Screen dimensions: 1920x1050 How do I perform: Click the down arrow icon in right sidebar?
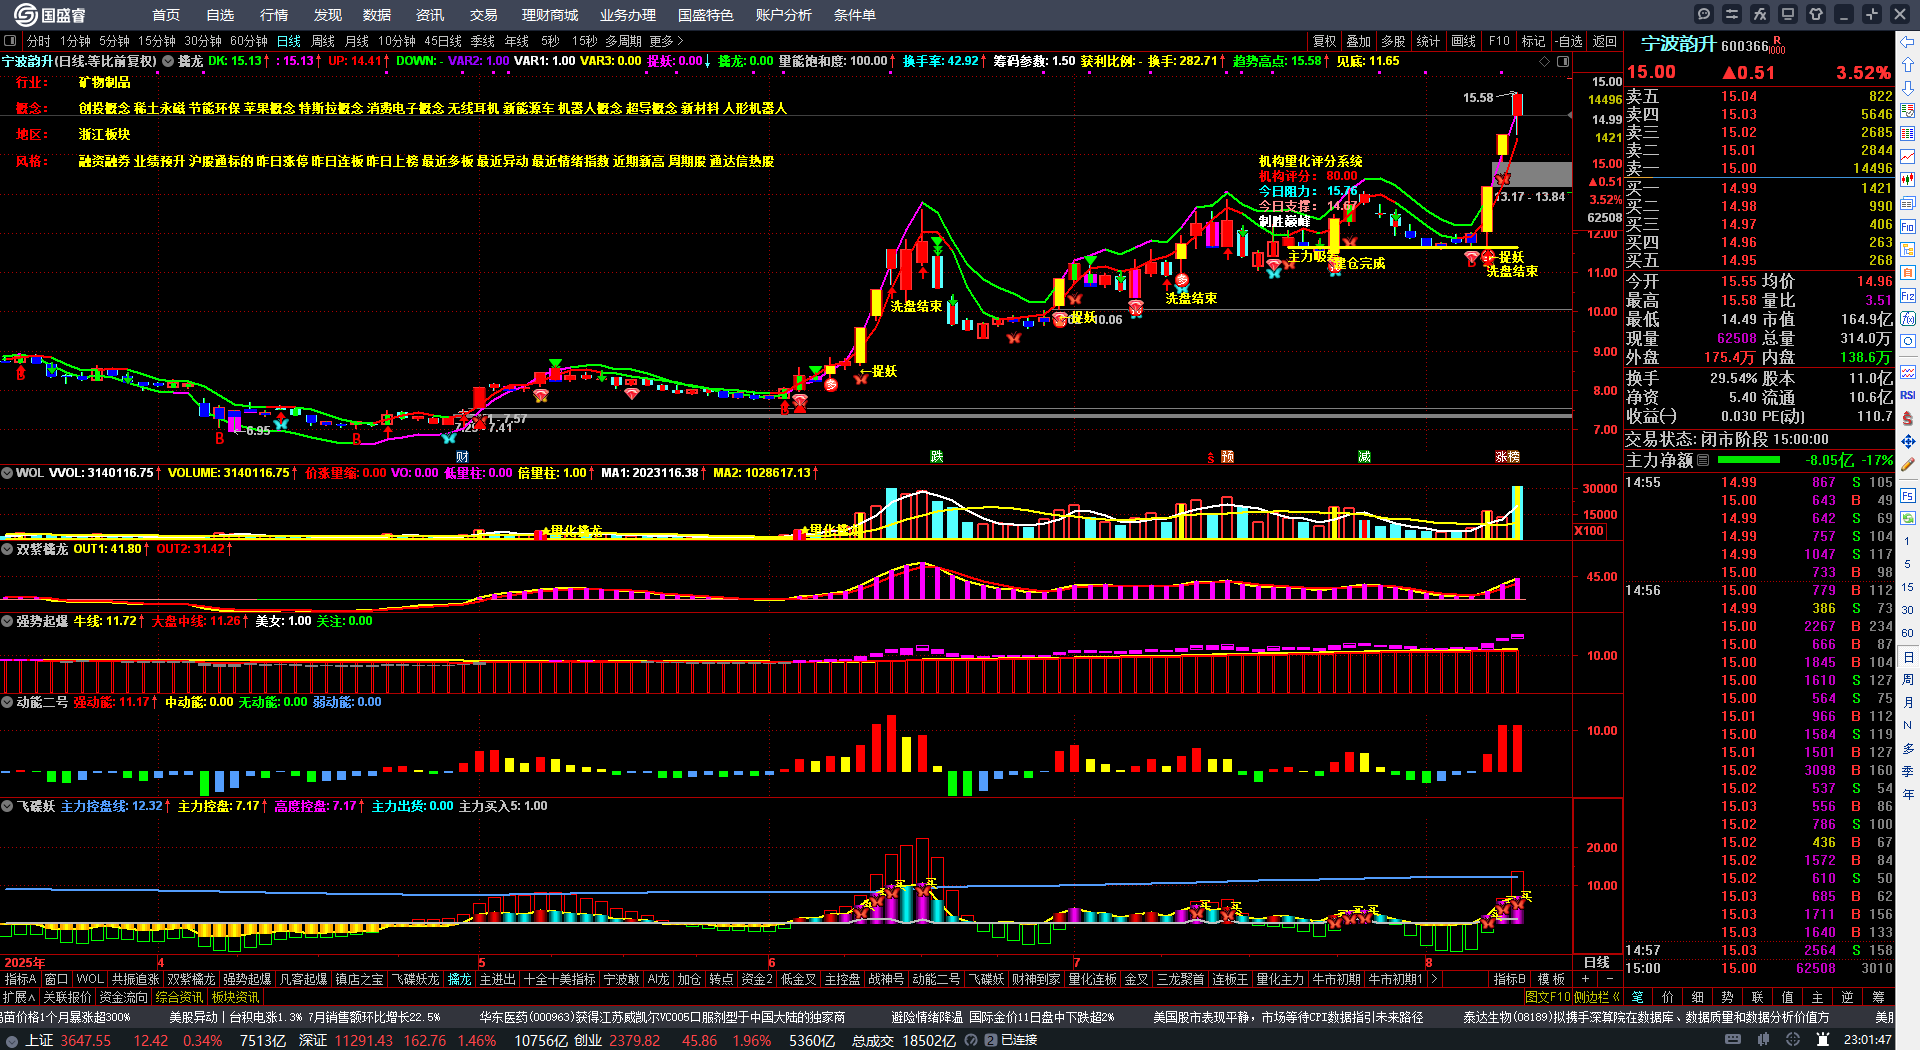coord(1908,87)
